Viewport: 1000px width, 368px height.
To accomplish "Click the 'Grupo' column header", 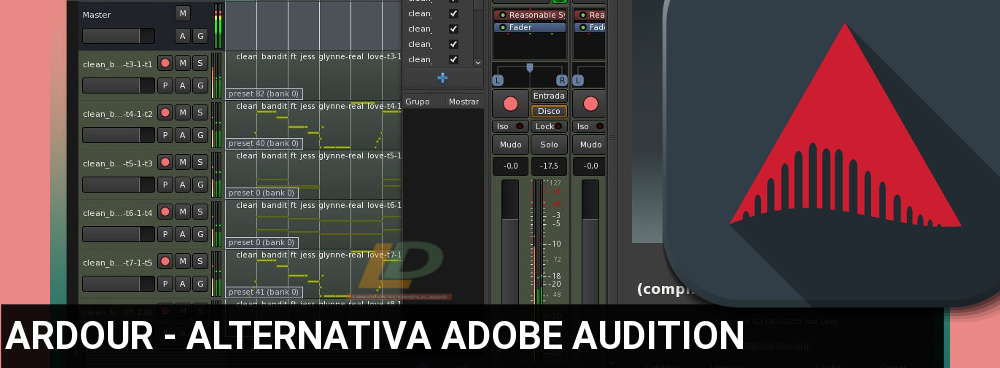I will point(418,101).
